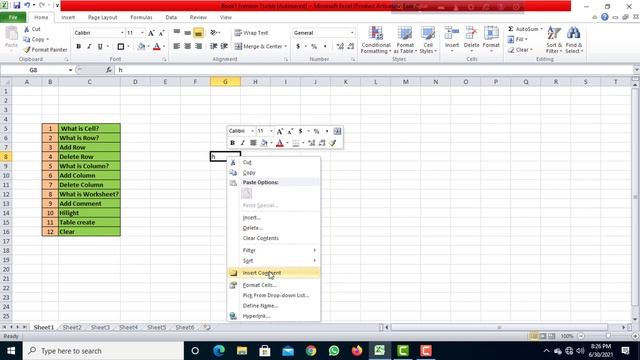Click the Delete cells icon in ribbon
Screen dimensions: 640x360
click(471, 33)
